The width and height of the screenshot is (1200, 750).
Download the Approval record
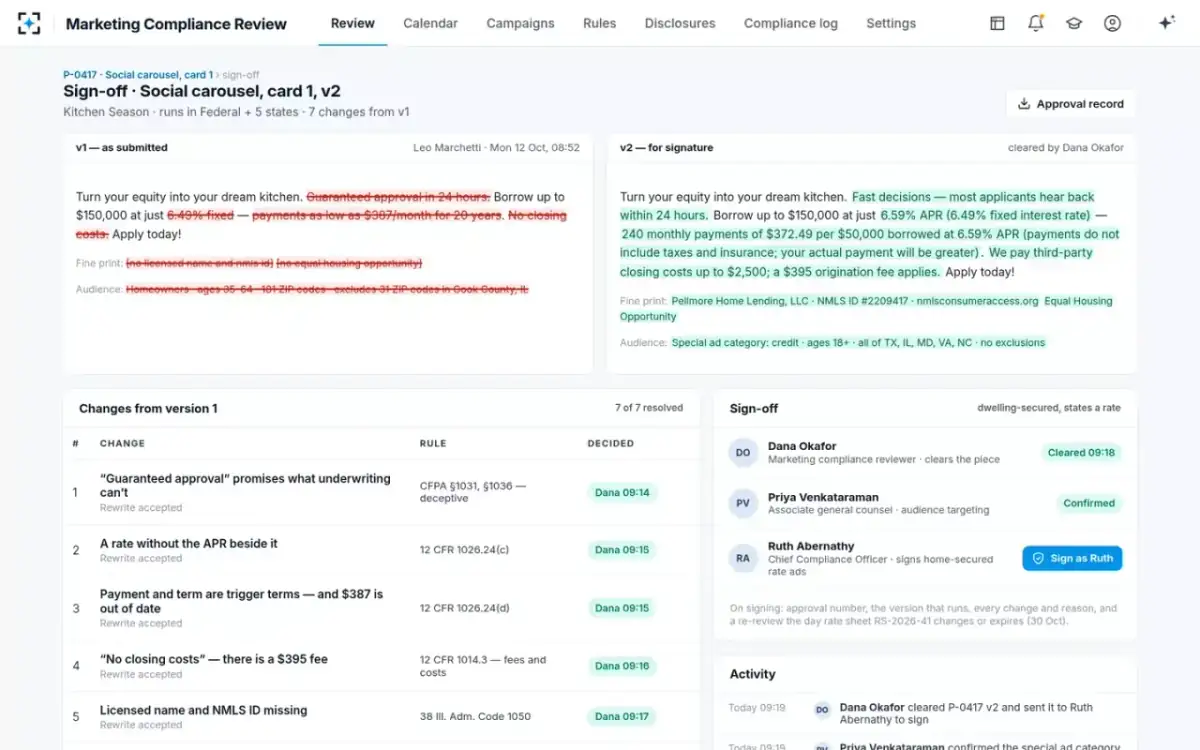[x=1070, y=104]
